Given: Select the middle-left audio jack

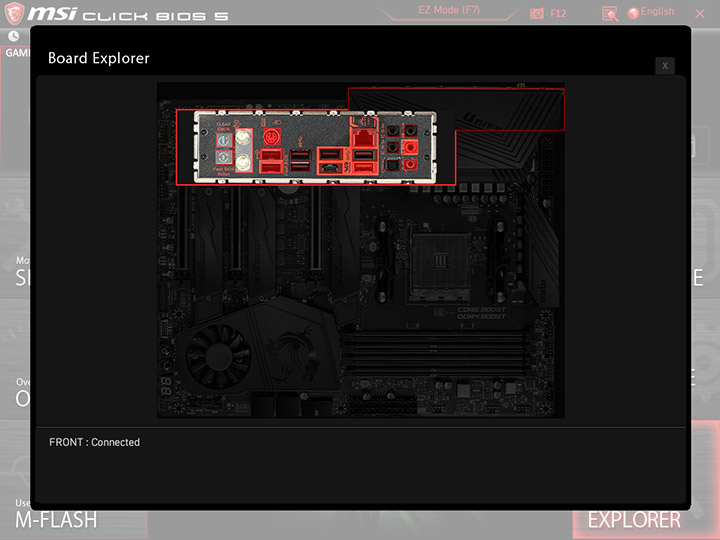Looking at the screenshot, I should click(x=393, y=147).
